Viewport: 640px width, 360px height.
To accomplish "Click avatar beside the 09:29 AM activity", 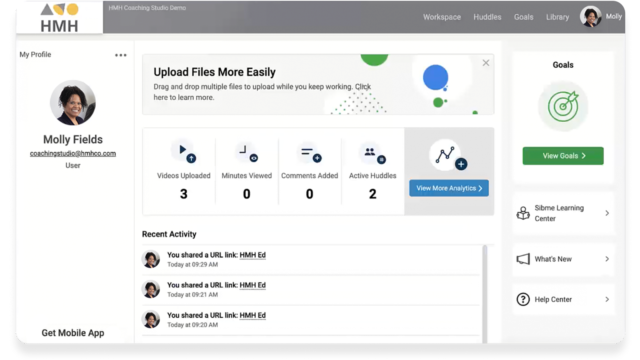I will point(151,259).
